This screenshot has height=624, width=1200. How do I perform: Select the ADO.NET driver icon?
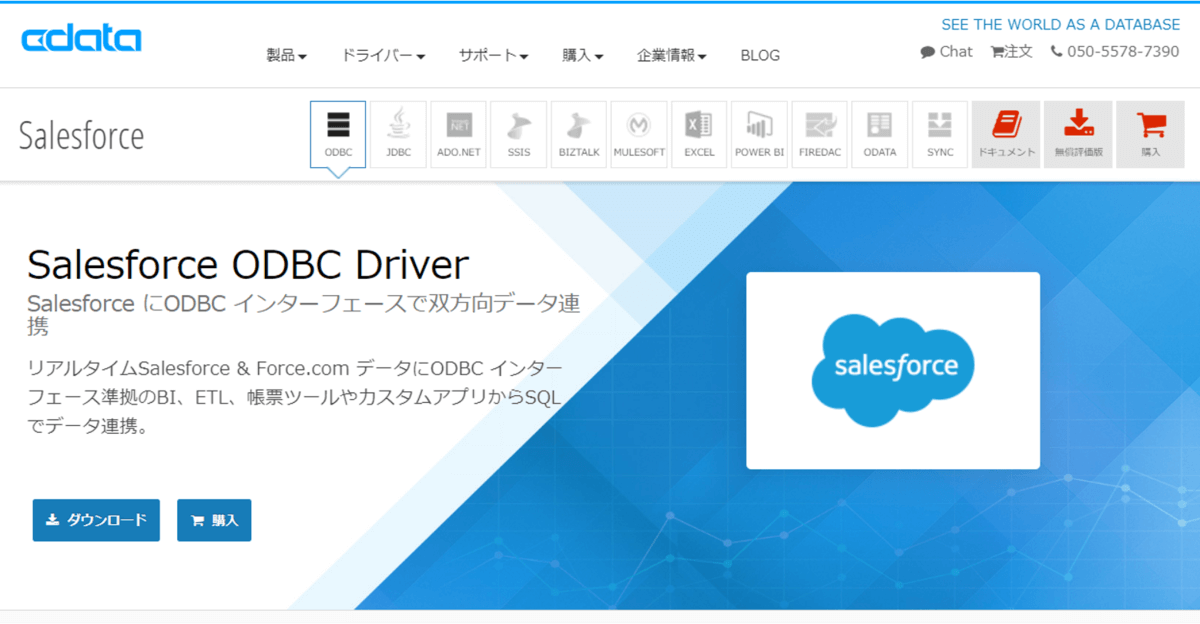459,134
